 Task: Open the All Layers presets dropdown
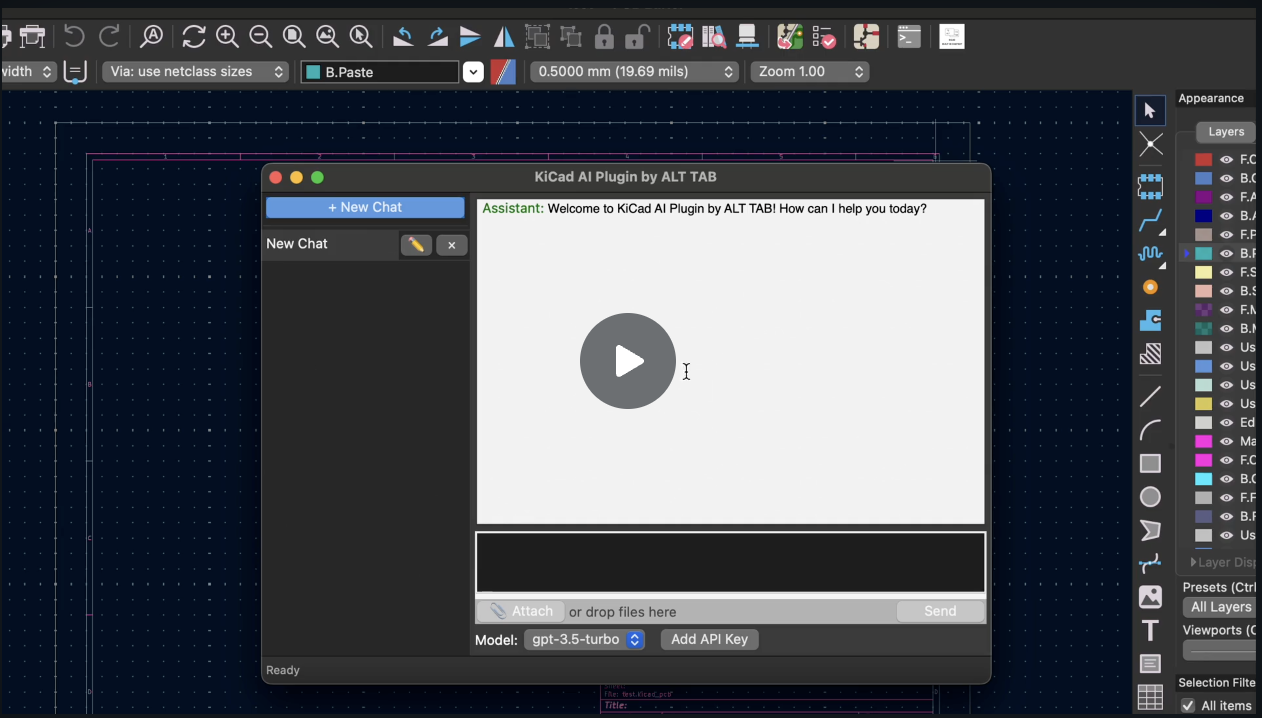[1219, 607]
